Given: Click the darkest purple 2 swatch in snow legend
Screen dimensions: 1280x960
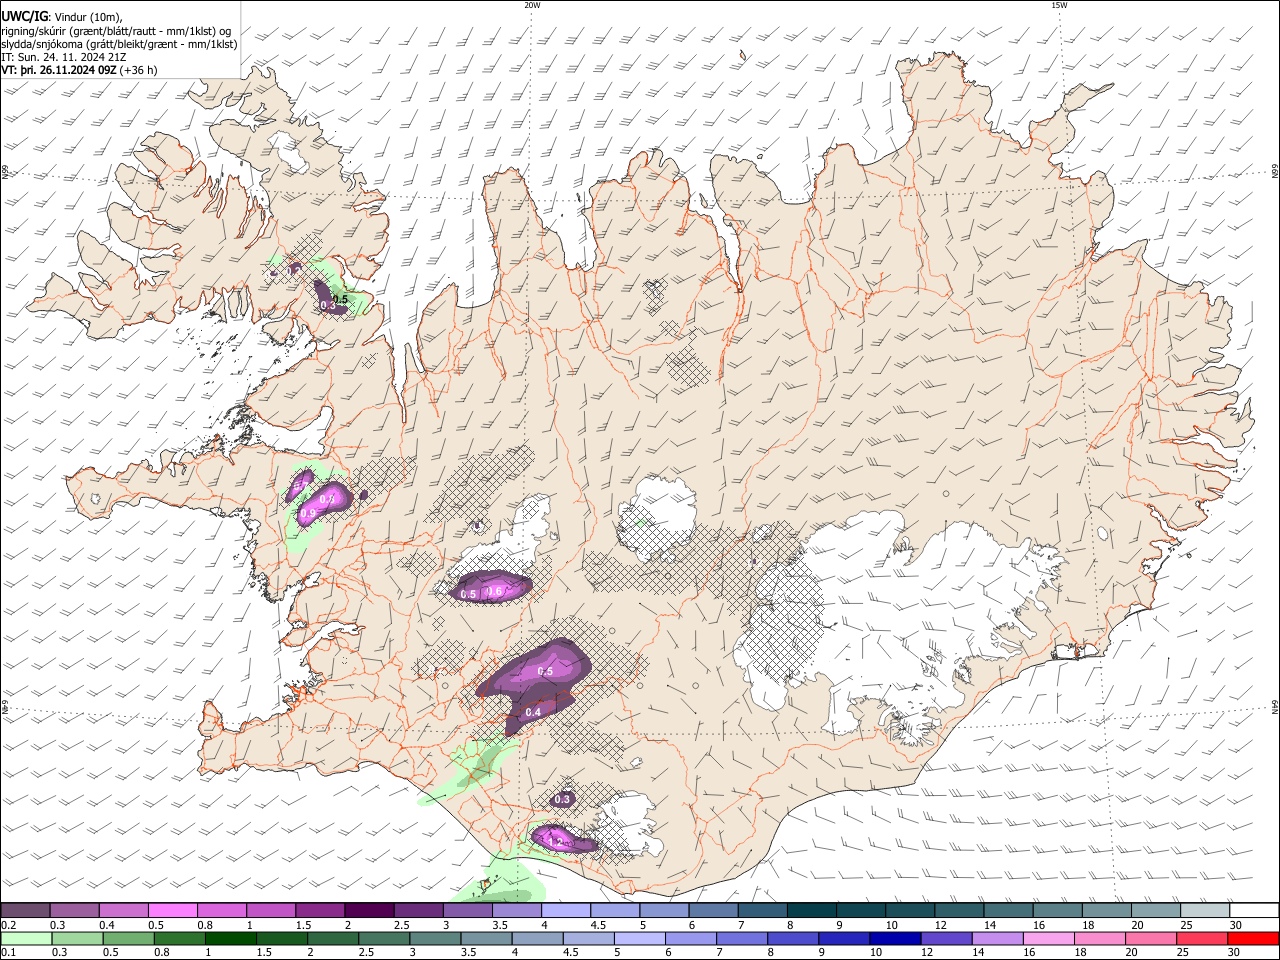Looking at the screenshot, I should click(368, 911).
